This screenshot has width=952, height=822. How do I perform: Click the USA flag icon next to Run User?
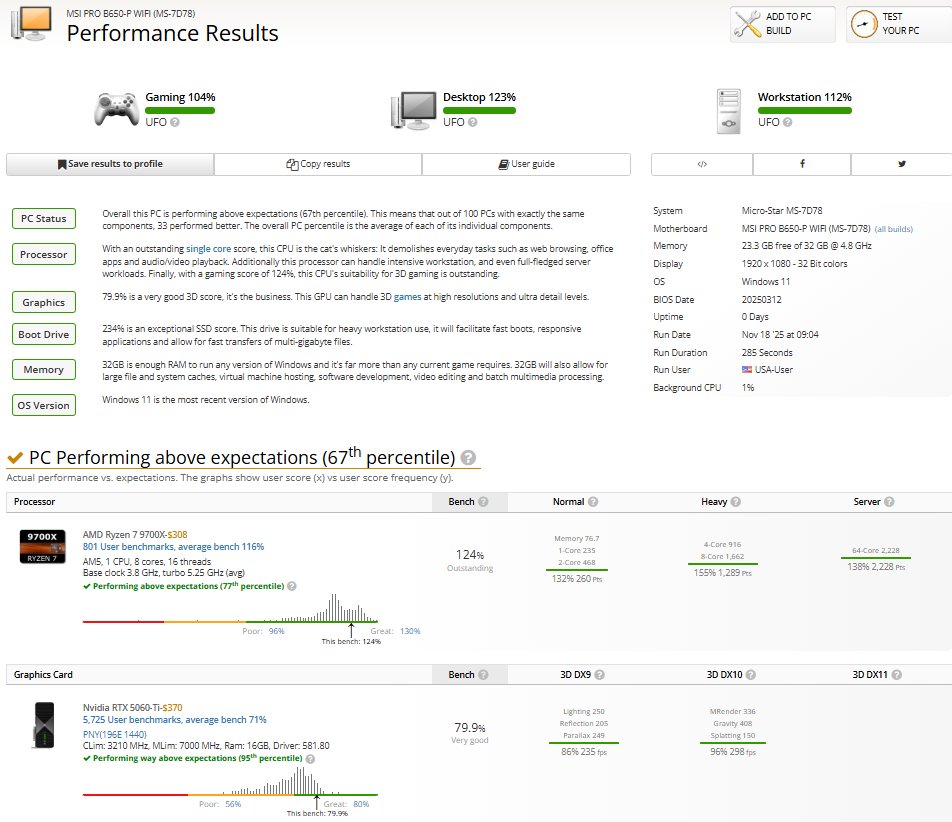[x=747, y=370]
